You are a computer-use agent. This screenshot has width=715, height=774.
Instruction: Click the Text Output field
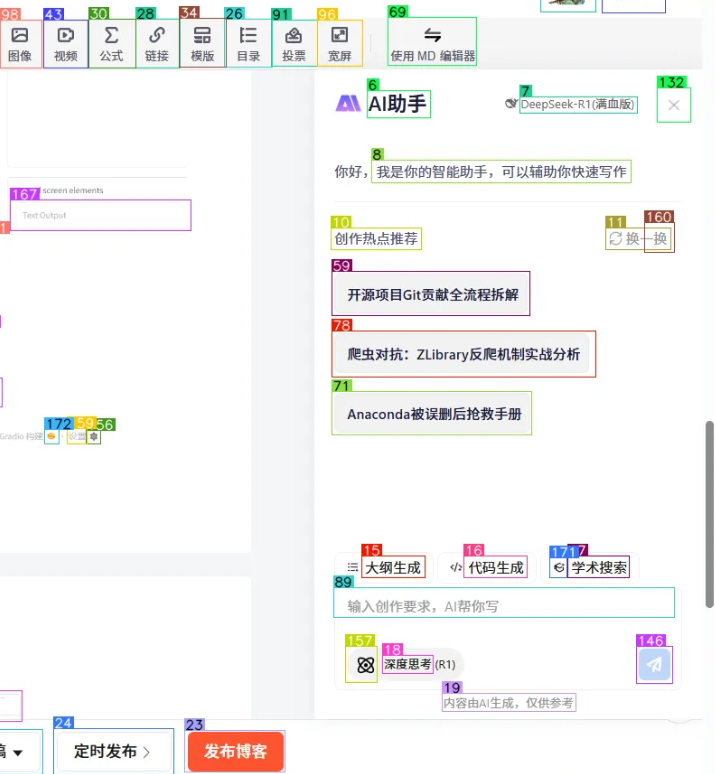point(101,215)
